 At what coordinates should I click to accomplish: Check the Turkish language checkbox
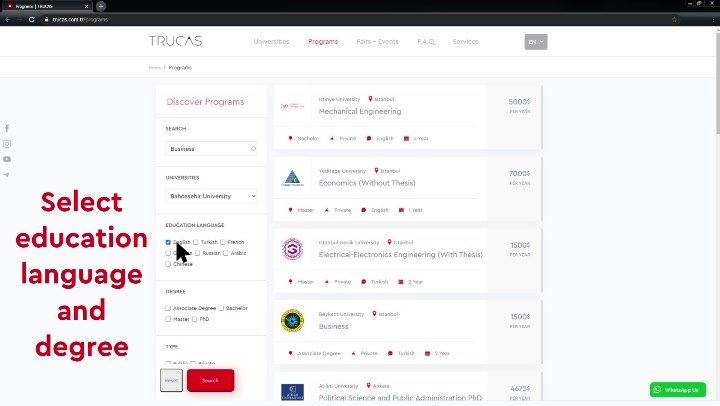coord(196,242)
